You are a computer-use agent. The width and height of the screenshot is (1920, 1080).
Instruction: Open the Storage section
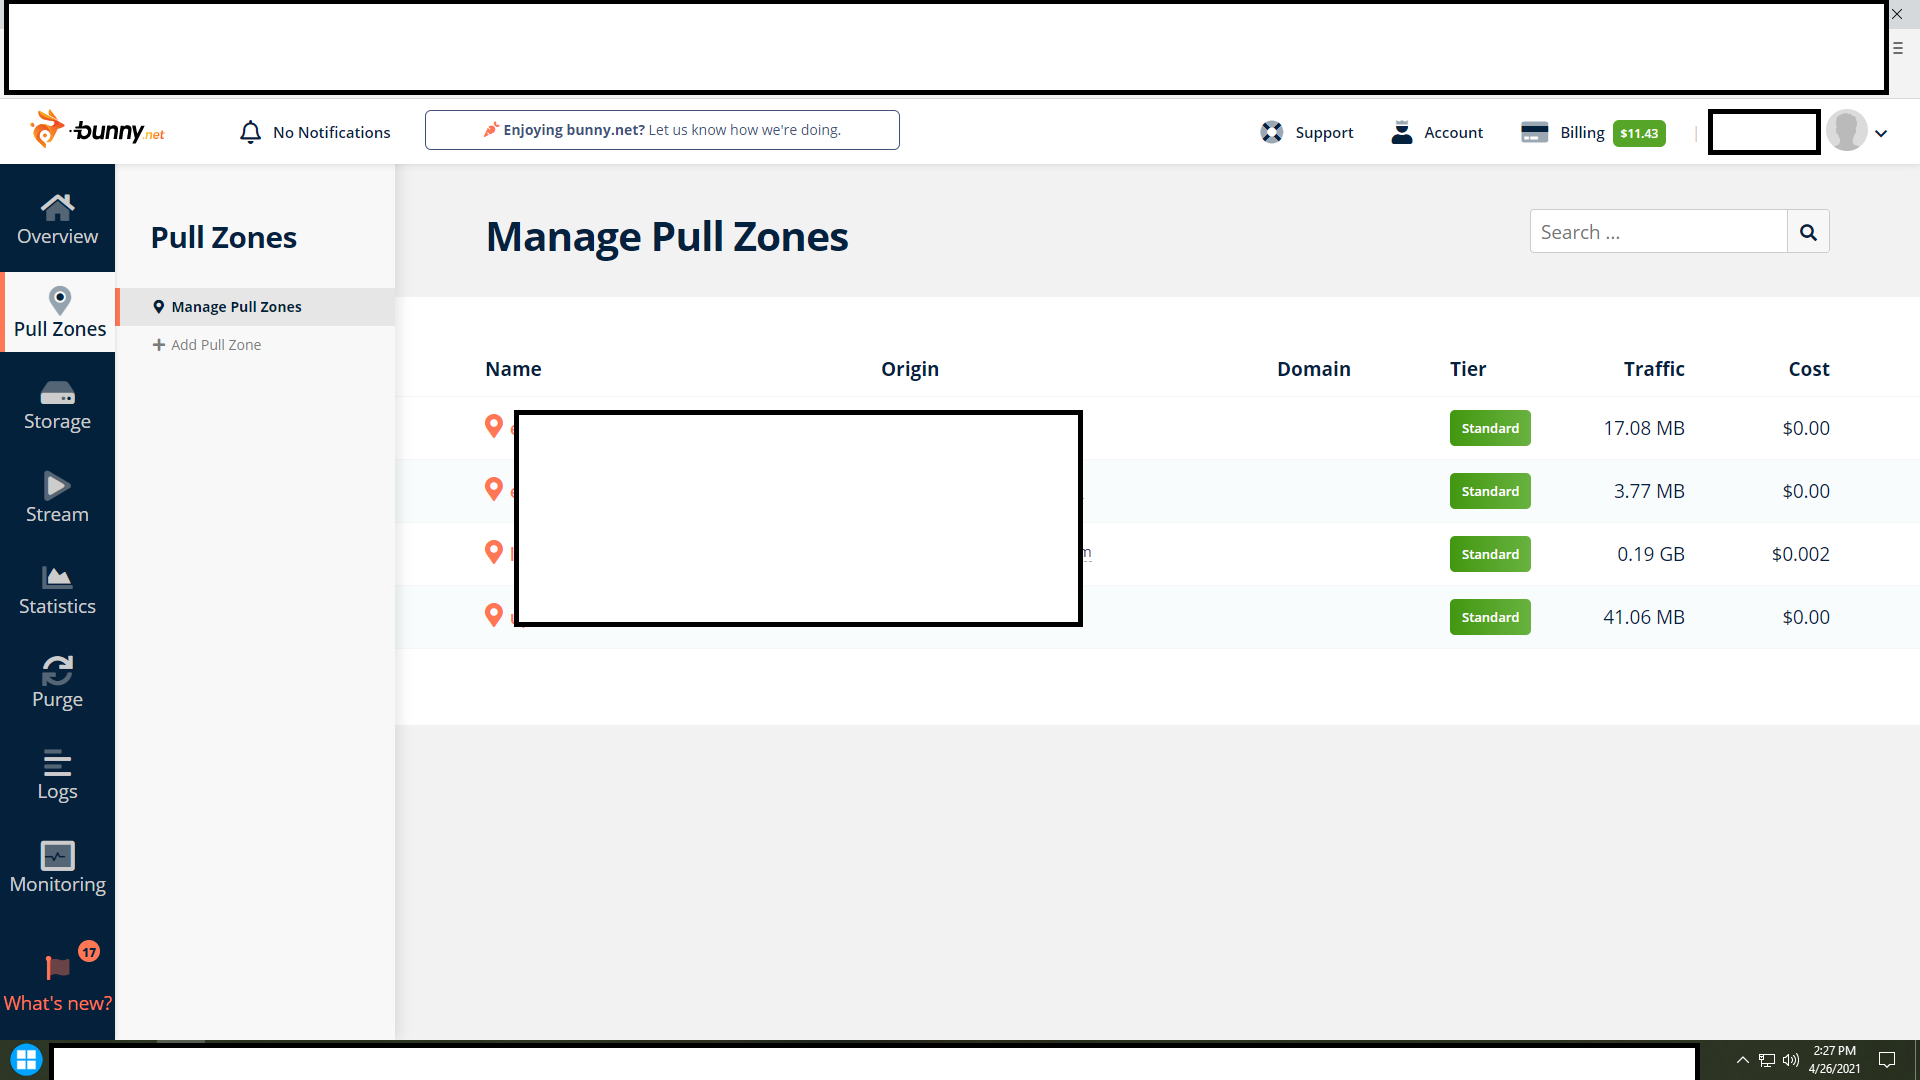[57, 405]
